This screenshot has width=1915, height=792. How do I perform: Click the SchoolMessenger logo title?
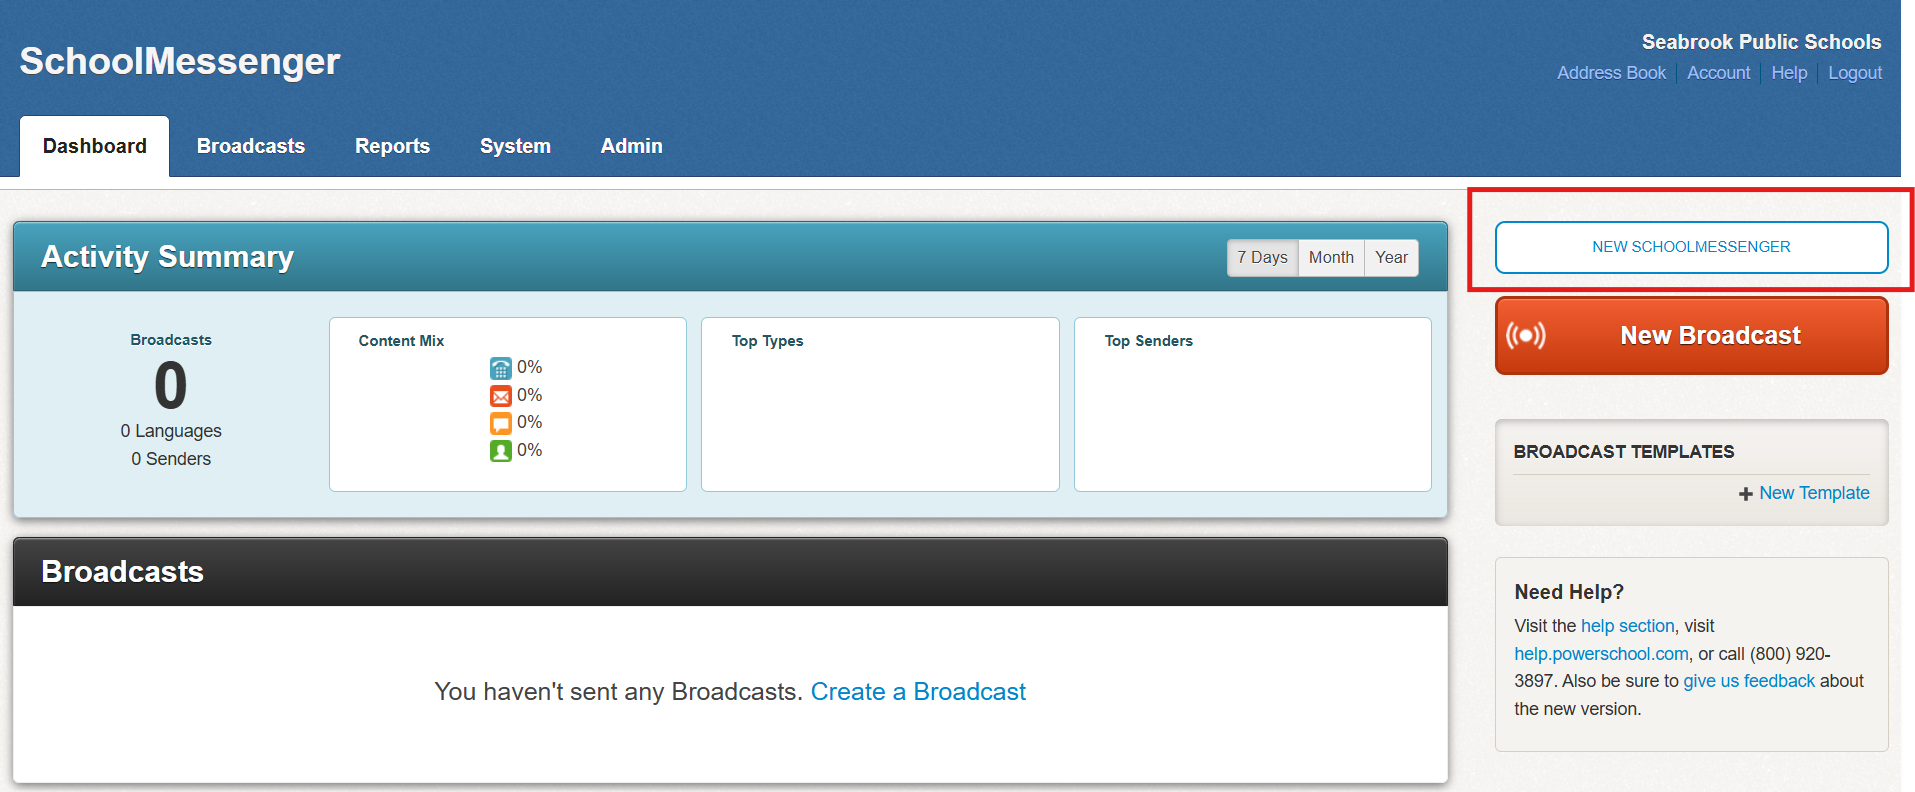[x=180, y=62]
